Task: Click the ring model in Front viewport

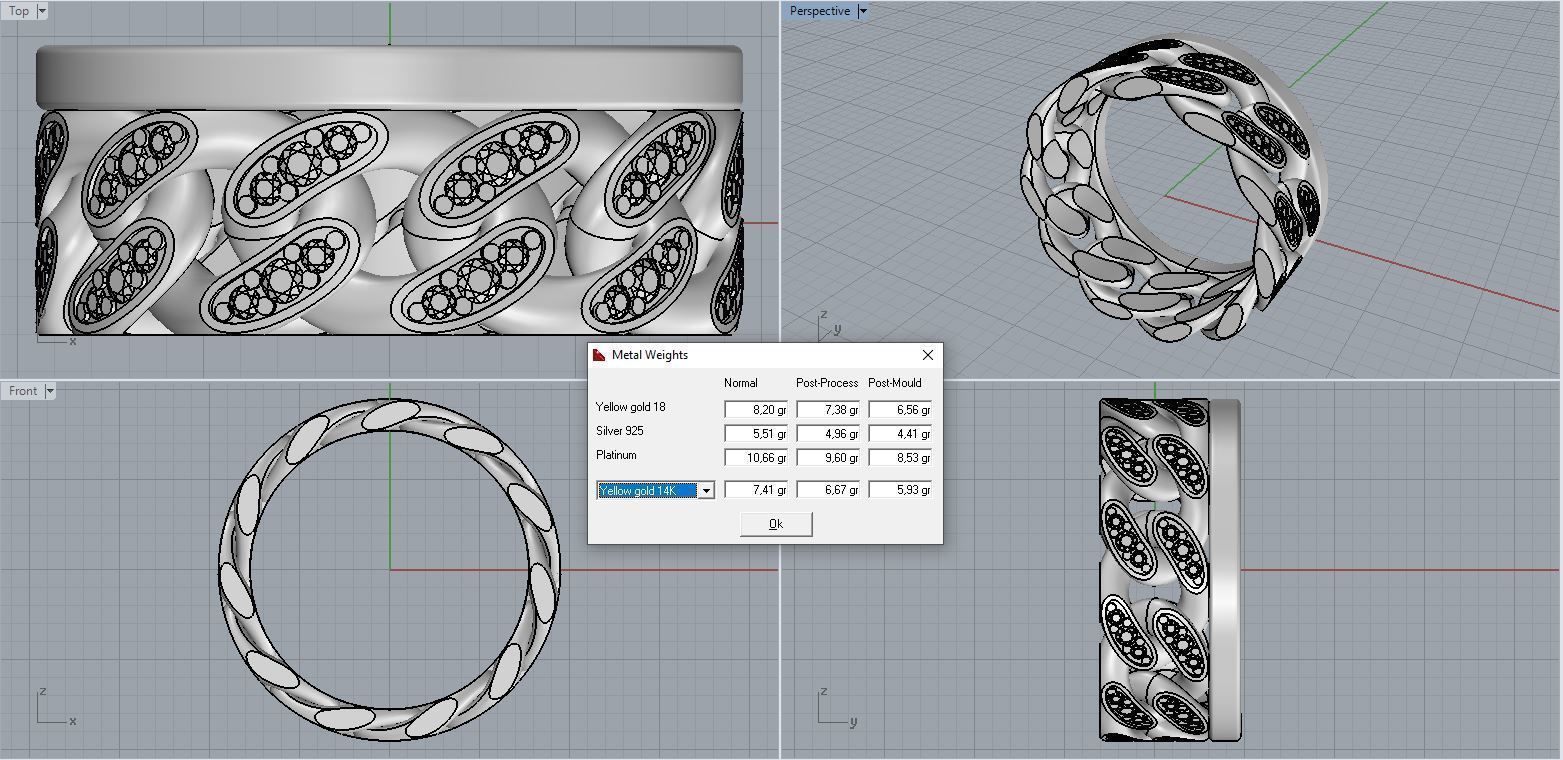Action: tap(389, 570)
